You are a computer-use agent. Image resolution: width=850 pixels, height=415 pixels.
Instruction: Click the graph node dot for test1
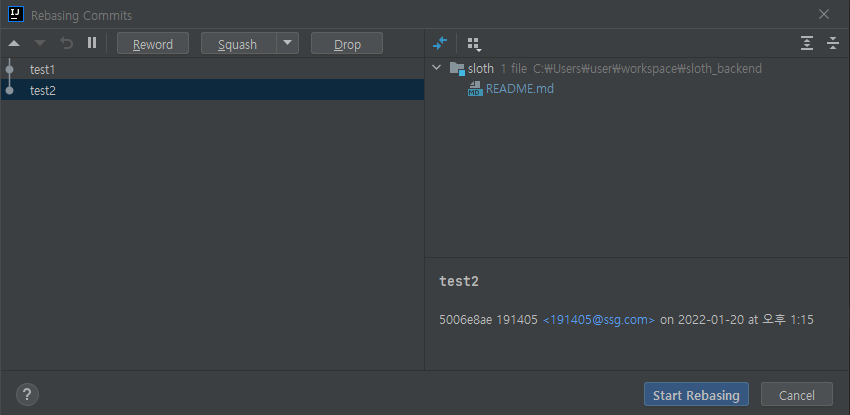tap(10, 69)
